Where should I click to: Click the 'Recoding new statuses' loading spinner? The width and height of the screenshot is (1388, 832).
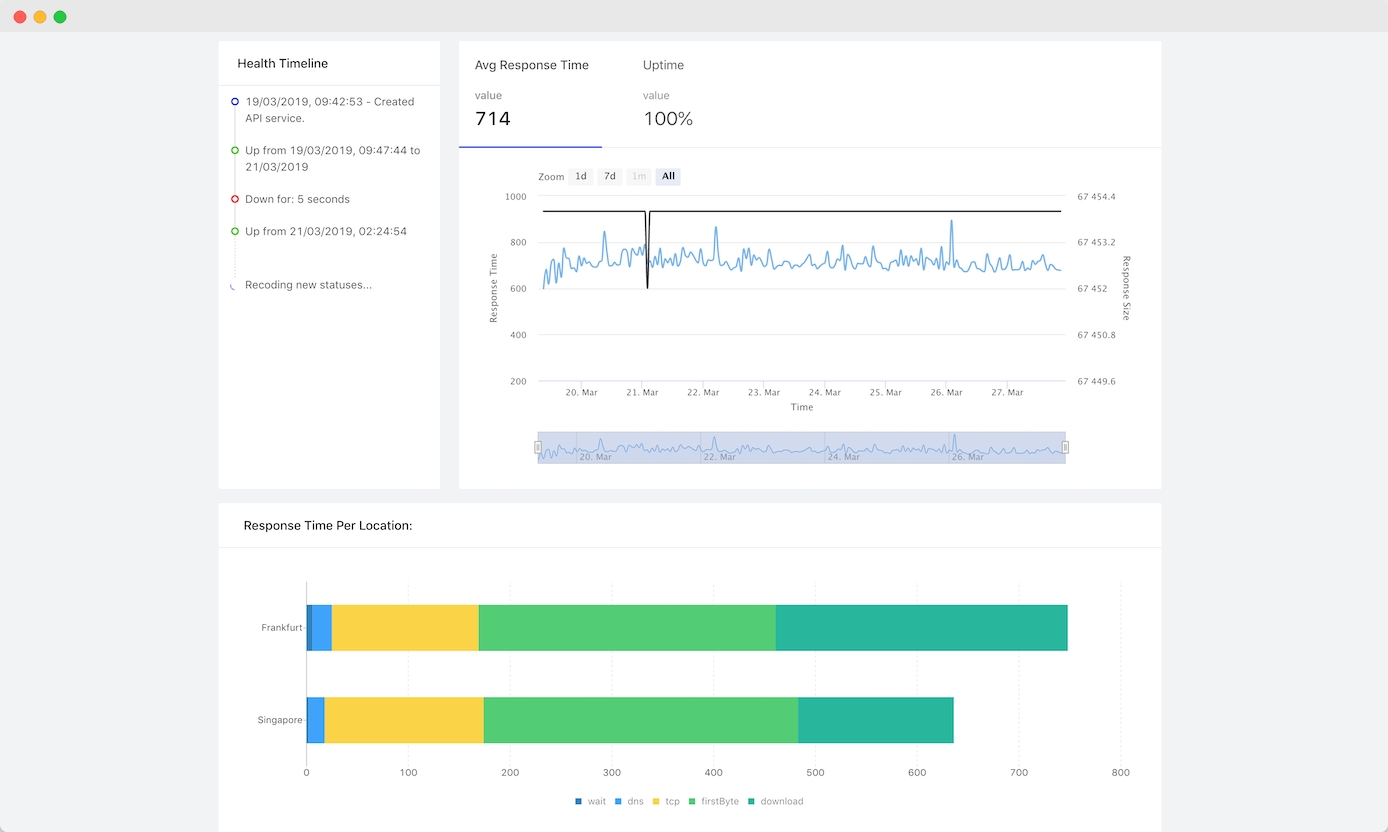pos(233,286)
